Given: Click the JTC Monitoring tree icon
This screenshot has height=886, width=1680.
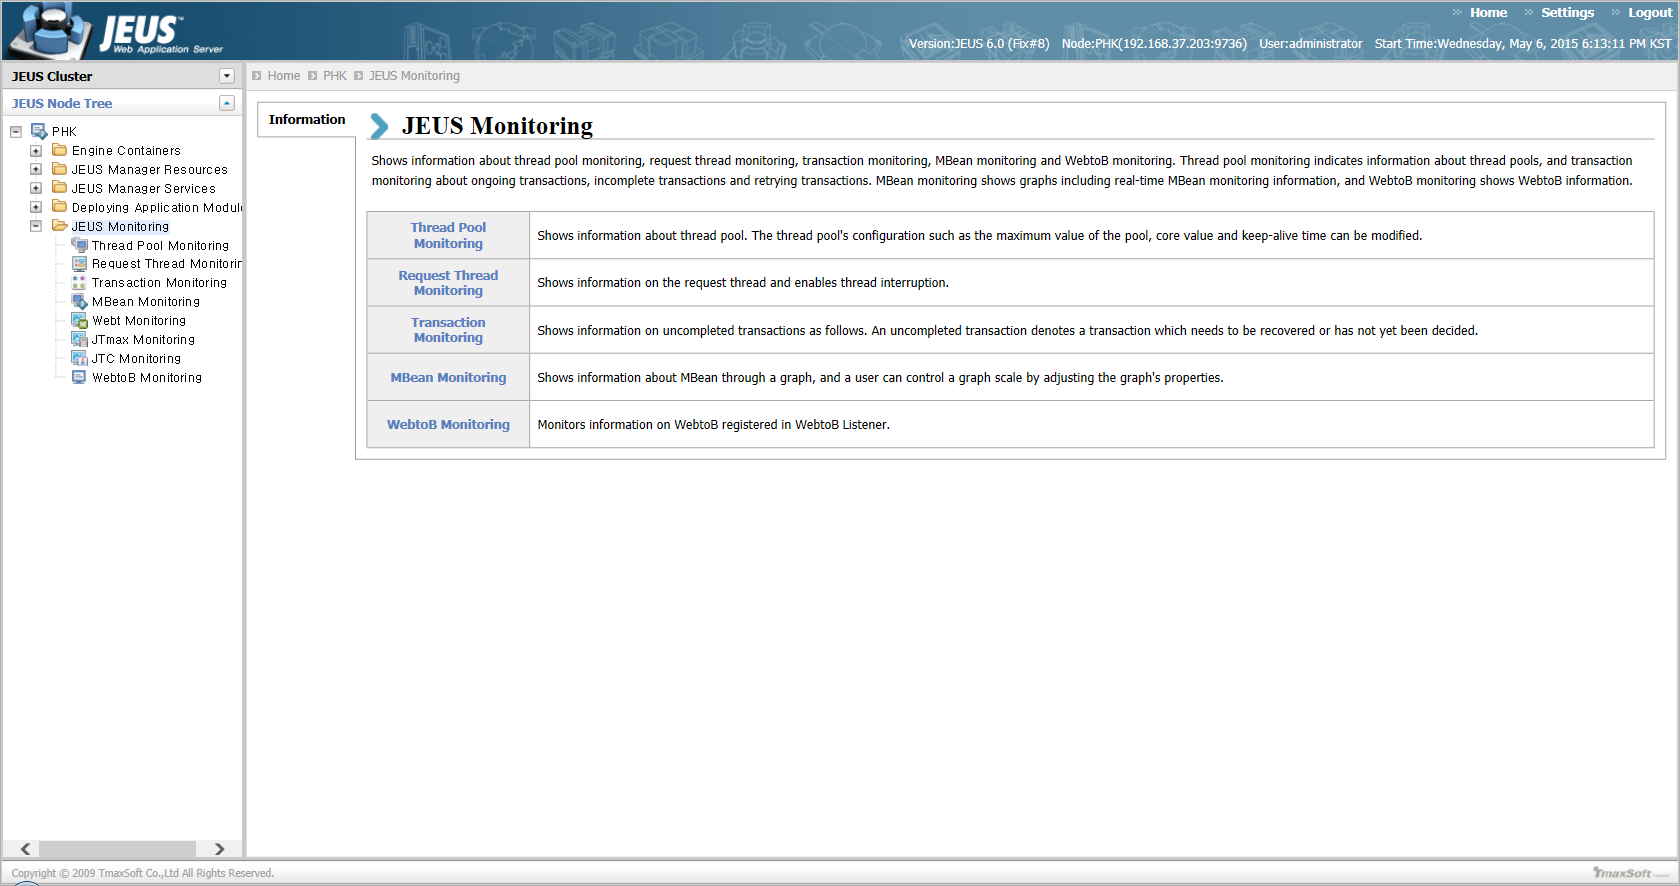Looking at the screenshot, I should (x=79, y=359).
